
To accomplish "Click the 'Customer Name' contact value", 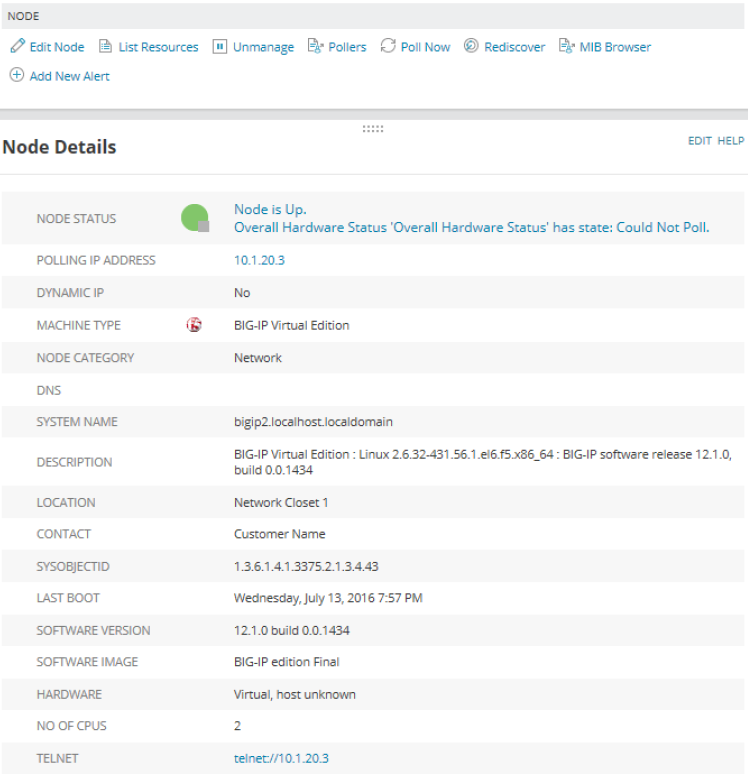I will [x=280, y=534].
